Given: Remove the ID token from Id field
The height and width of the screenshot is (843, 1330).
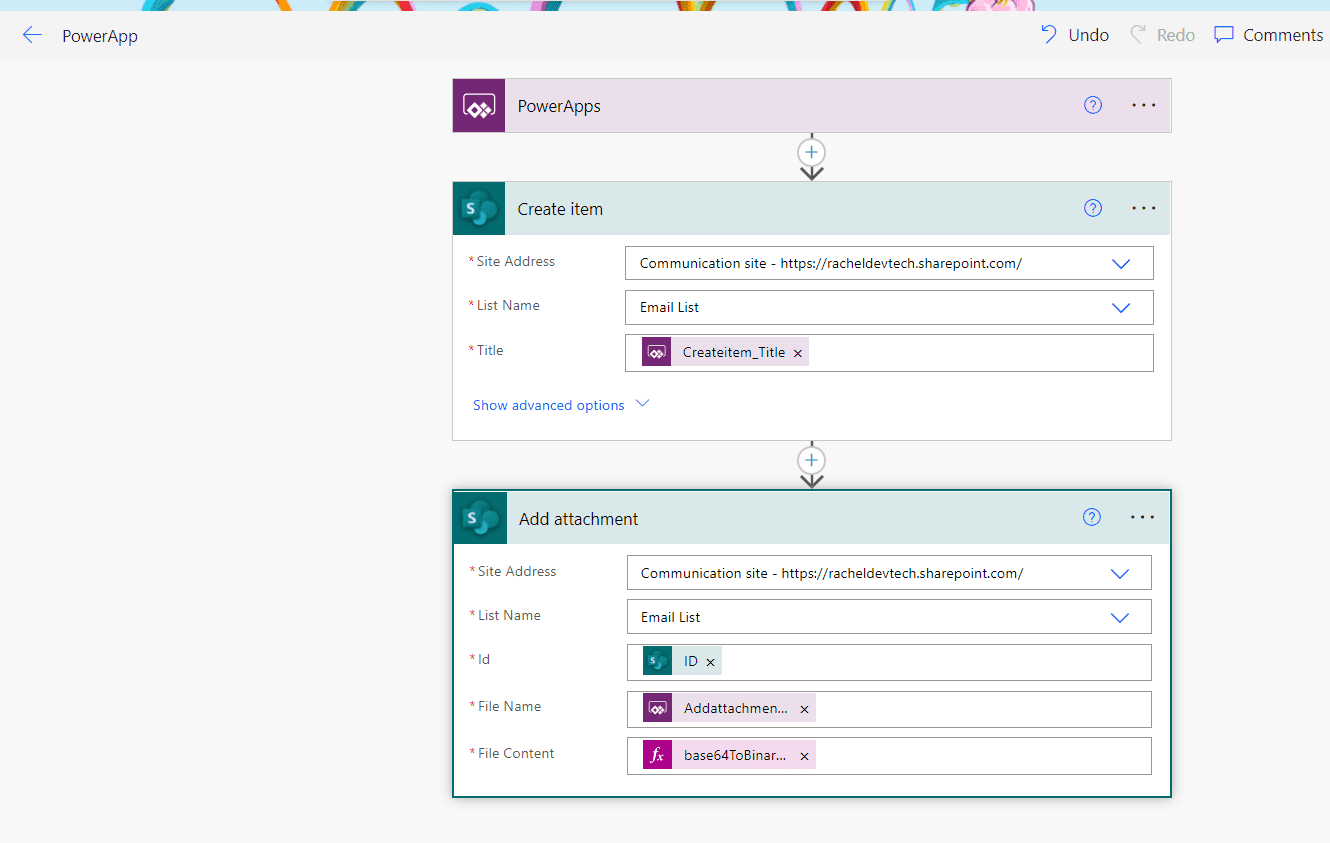Looking at the screenshot, I should tap(710, 662).
